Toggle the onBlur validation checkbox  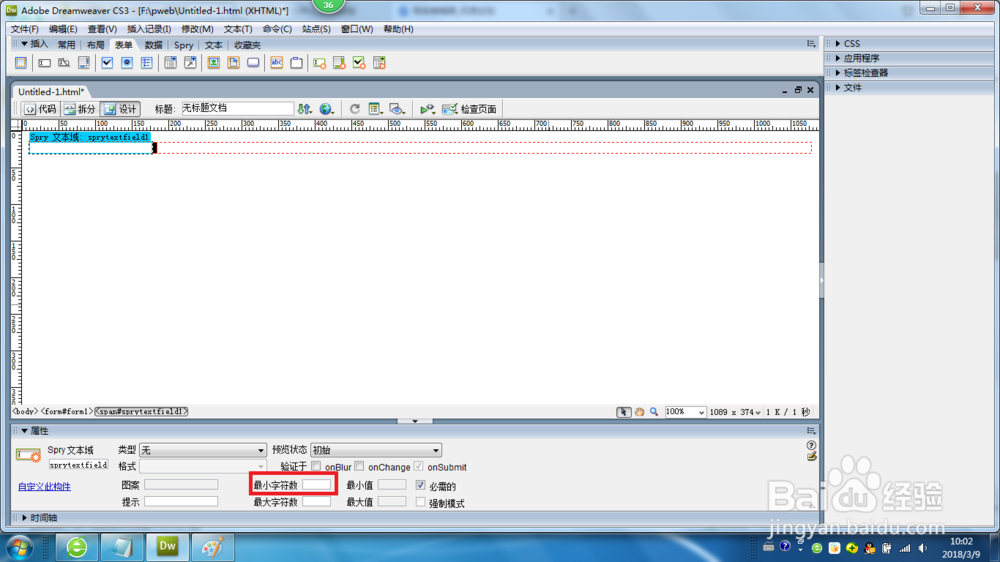pos(316,466)
